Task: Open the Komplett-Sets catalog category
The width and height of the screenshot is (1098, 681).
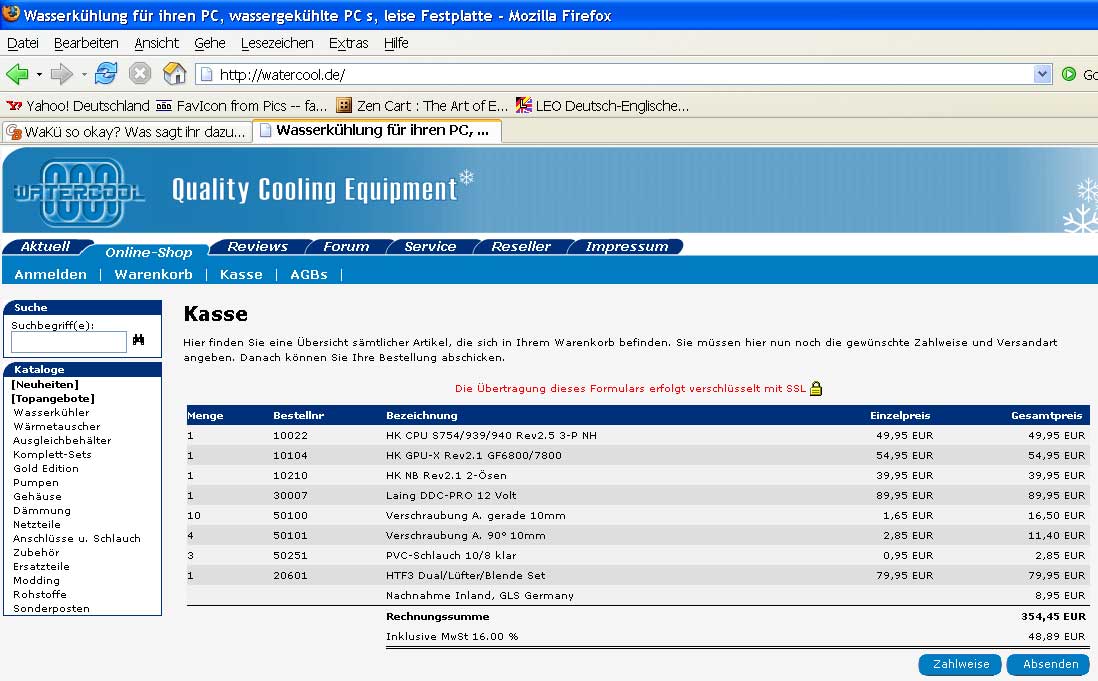Action: click(52, 454)
